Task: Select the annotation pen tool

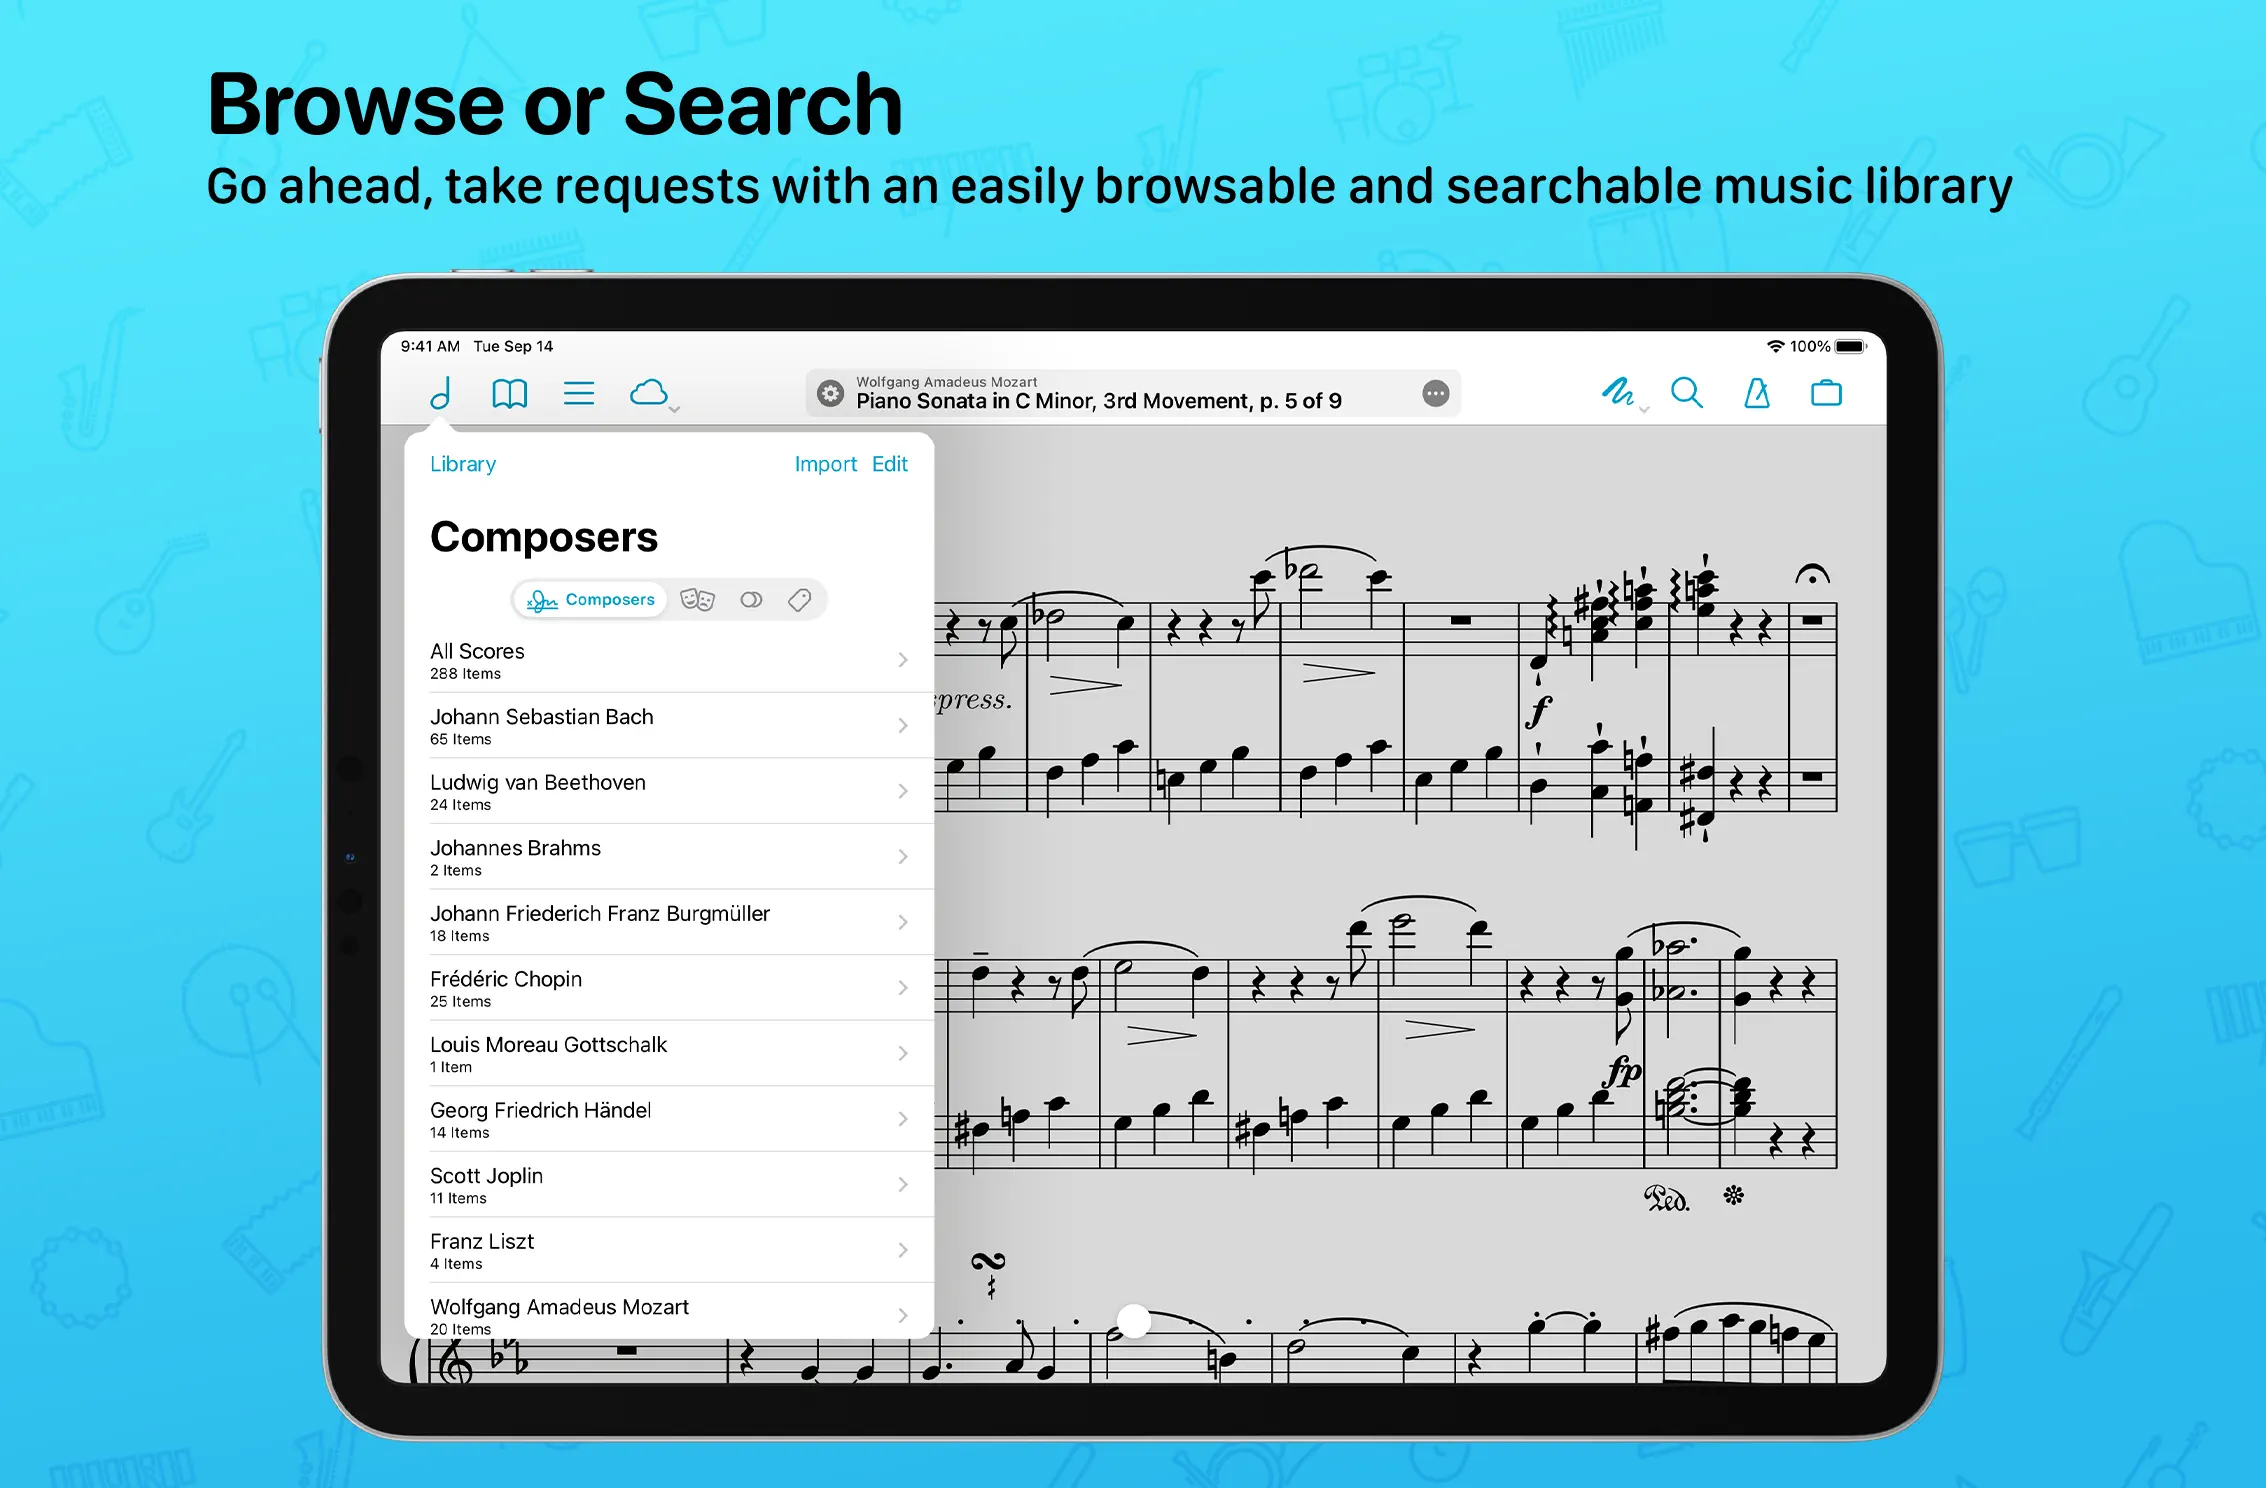Action: click(x=1617, y=392)
